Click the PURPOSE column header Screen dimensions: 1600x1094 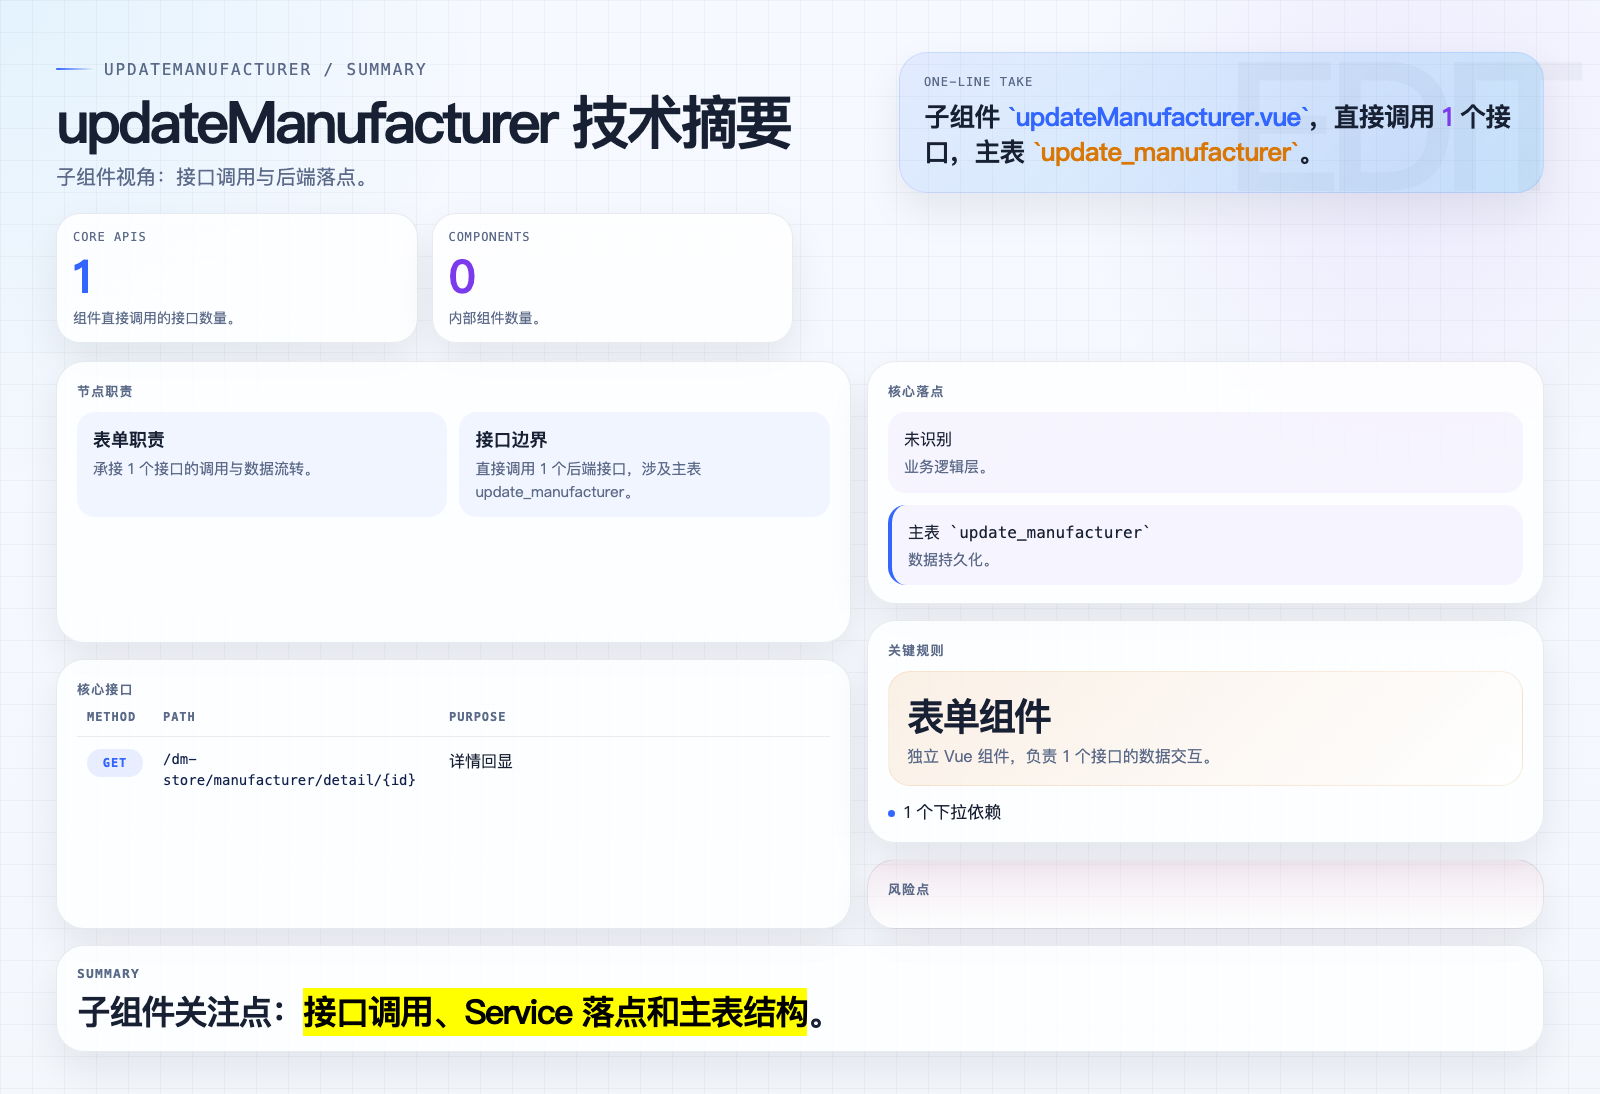click(x=477, y=717)
